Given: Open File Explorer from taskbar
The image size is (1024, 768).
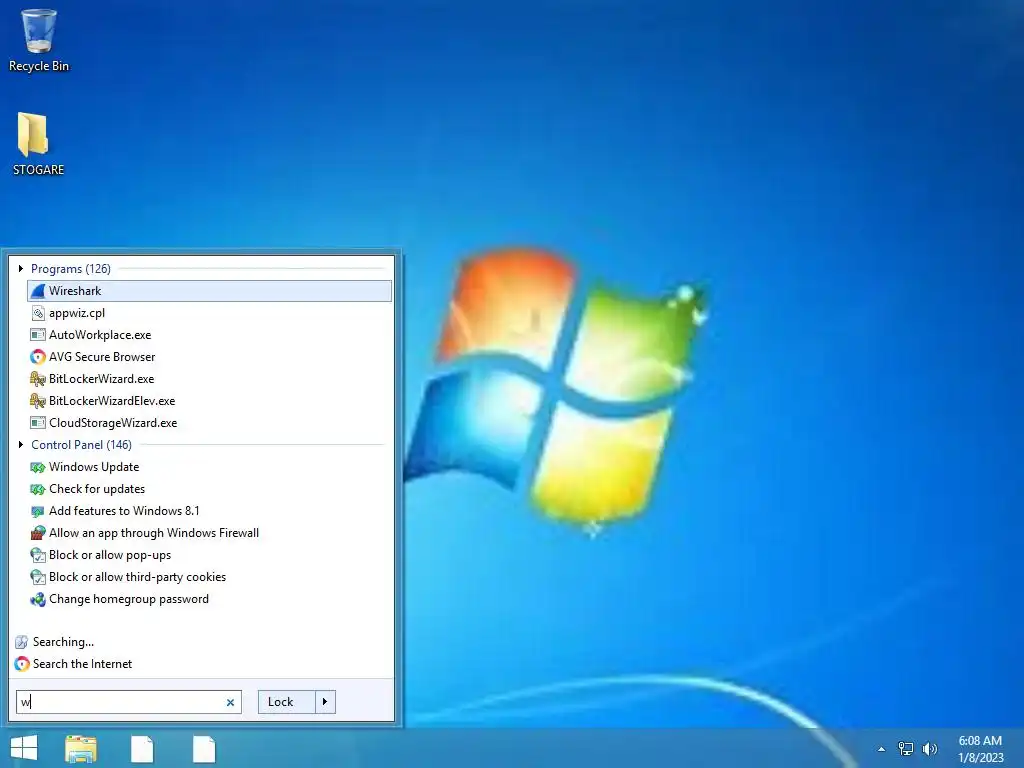Looking at the screenshot, I should [80, 749].
